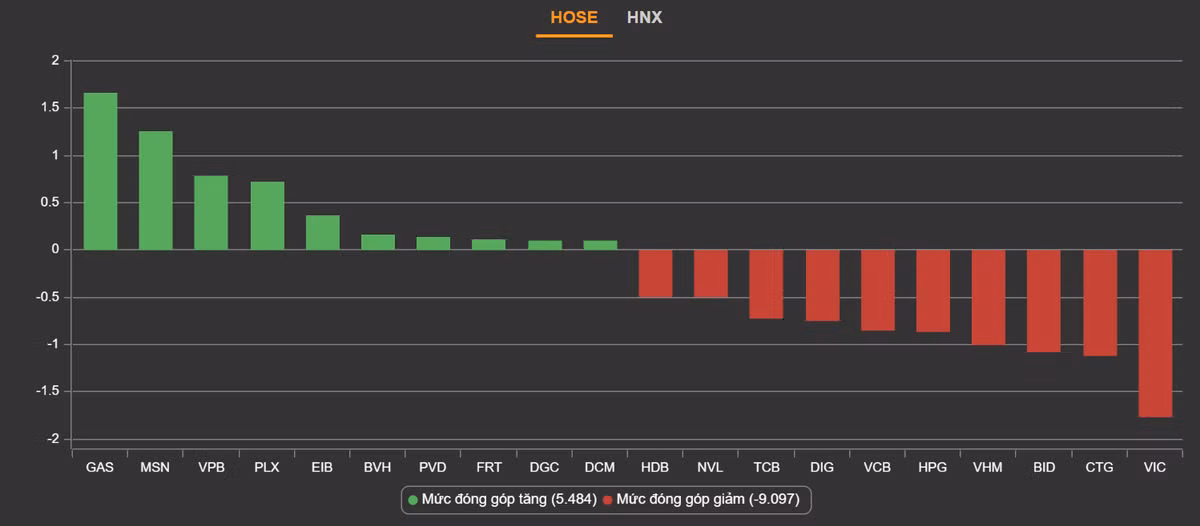Select the VPB green bar
Viewport: 1200px width, 526px height.
211,213
